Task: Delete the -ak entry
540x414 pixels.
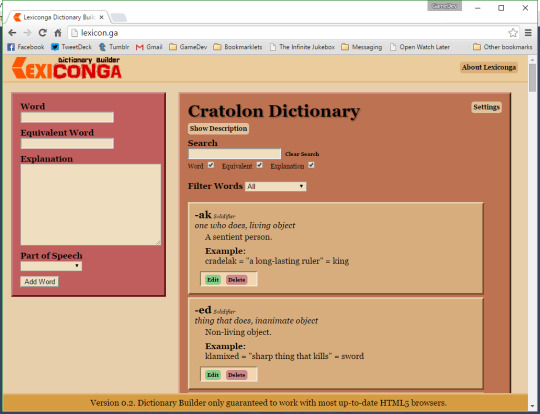Action: [x=237, y=280]
